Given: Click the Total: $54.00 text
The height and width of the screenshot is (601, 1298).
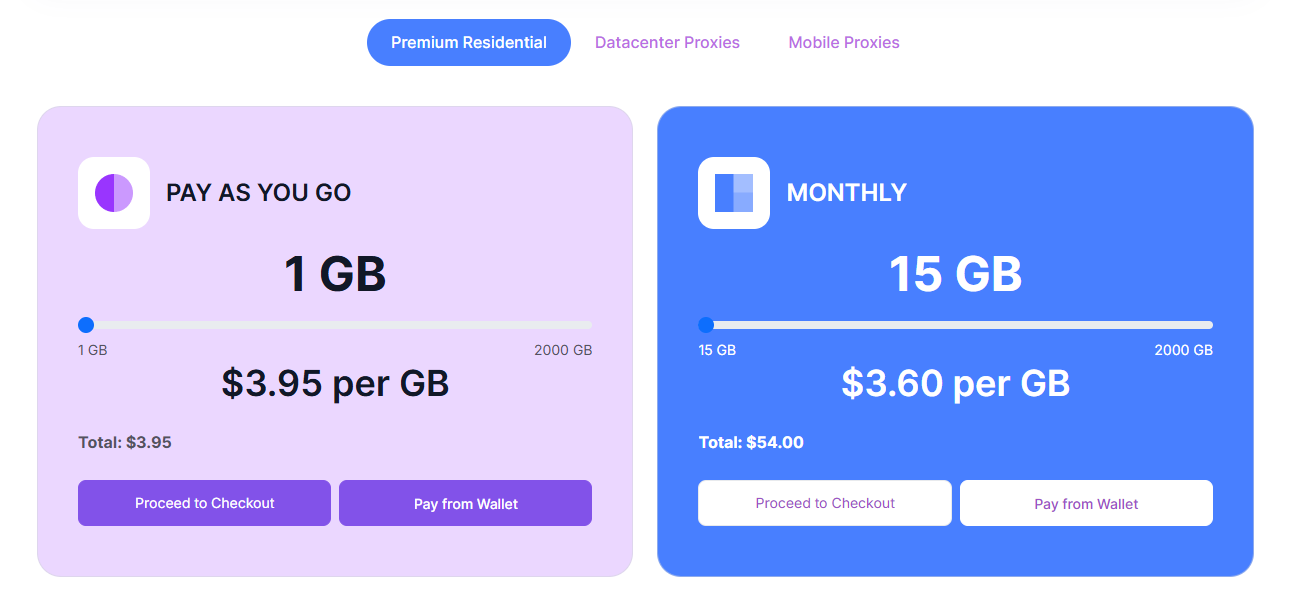Looking at the screenshot, I should click(751, 442).
